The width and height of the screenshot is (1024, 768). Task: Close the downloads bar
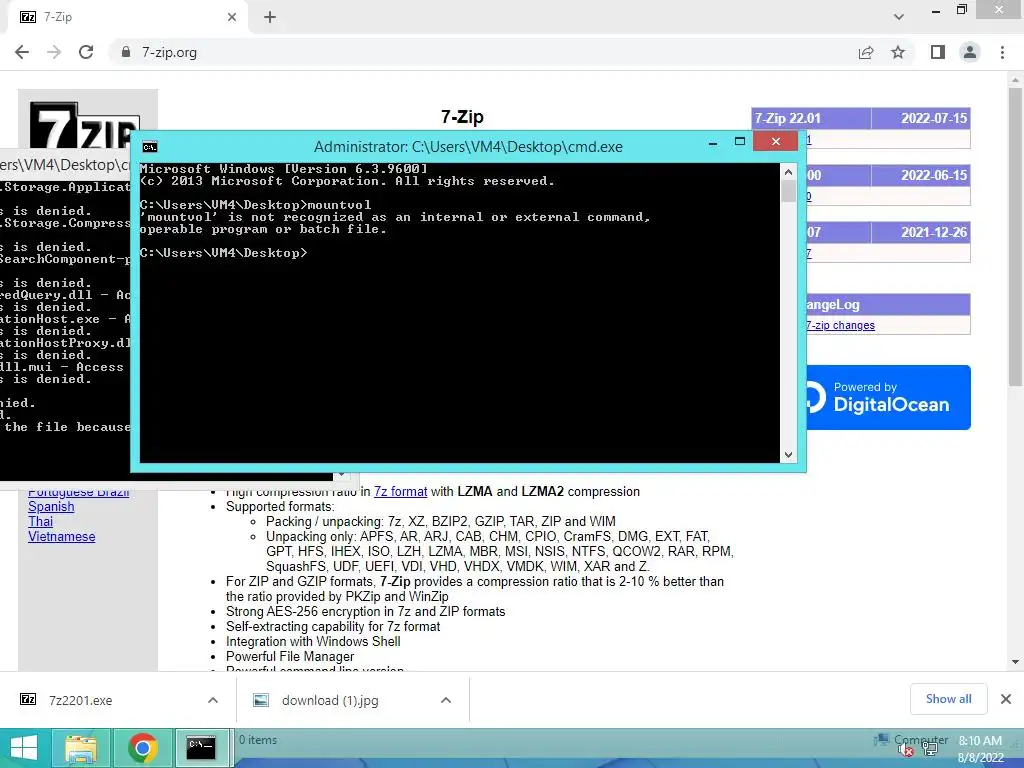[1006, 699]
